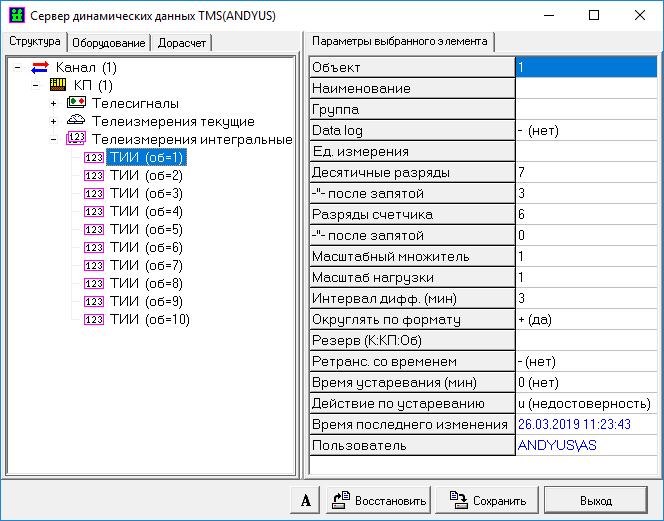Collapse the Канал (1) tree node
The height and width of the screenshot is (521, 664).
pos(18,68)
